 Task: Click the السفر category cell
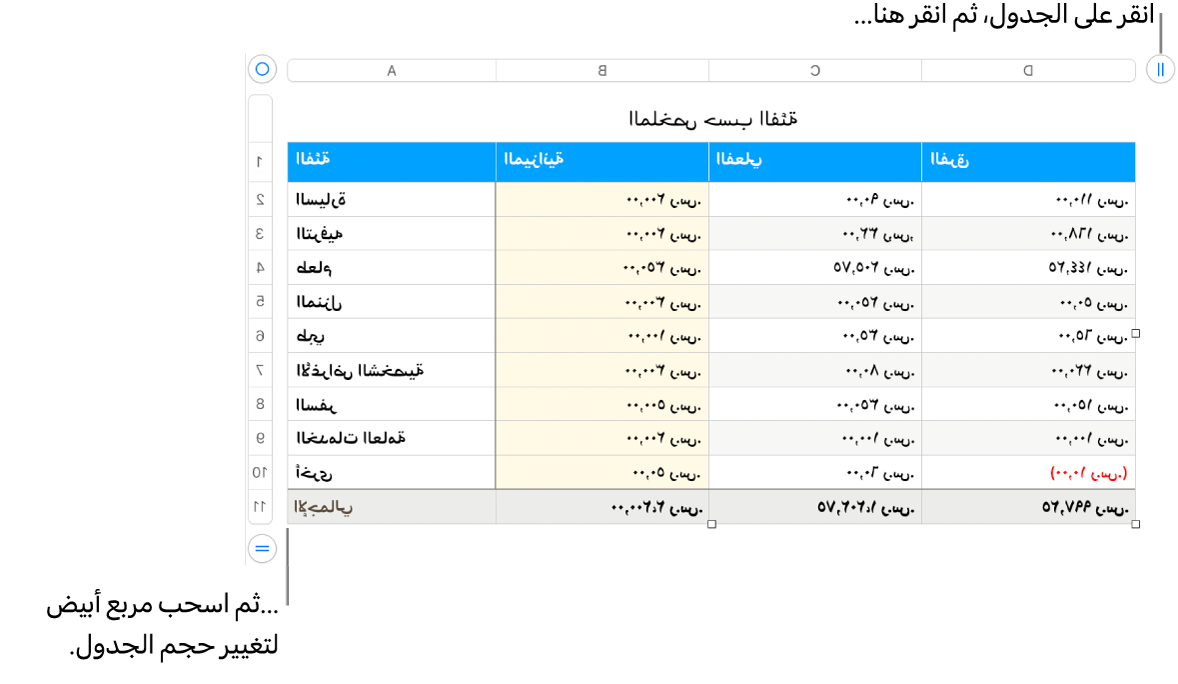[x=391, y=404]
